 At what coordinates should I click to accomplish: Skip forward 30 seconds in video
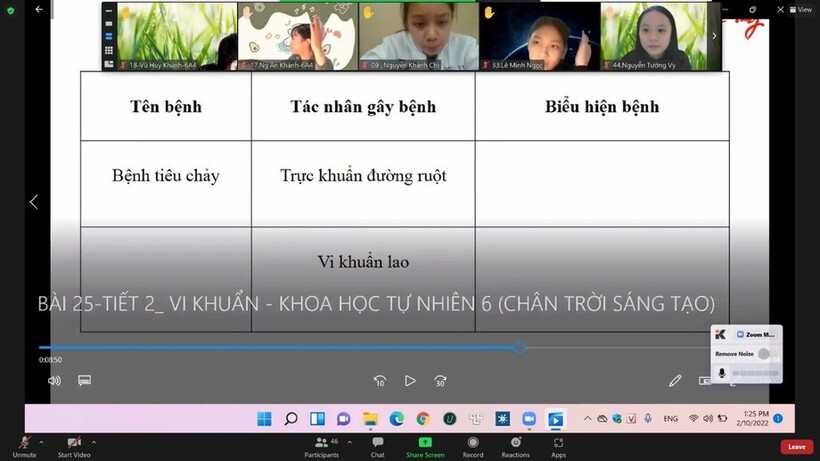click(440, 381)
